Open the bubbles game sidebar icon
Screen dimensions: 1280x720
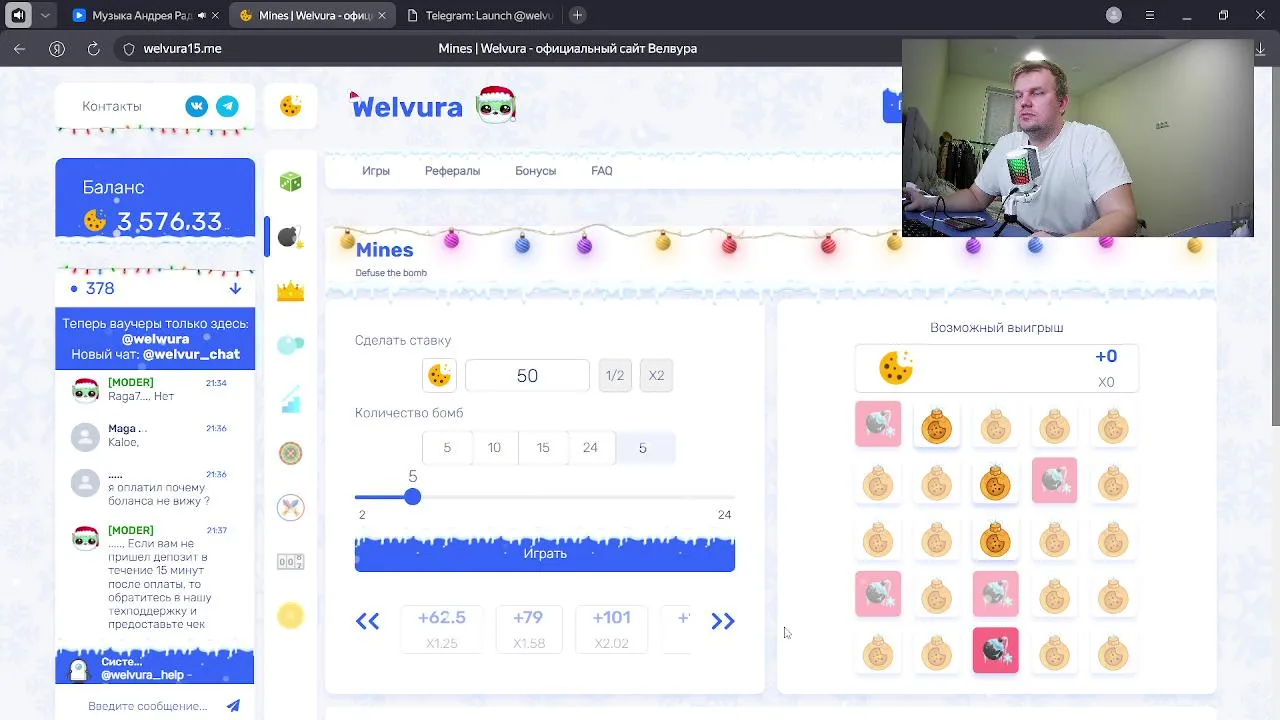point(290,345)
